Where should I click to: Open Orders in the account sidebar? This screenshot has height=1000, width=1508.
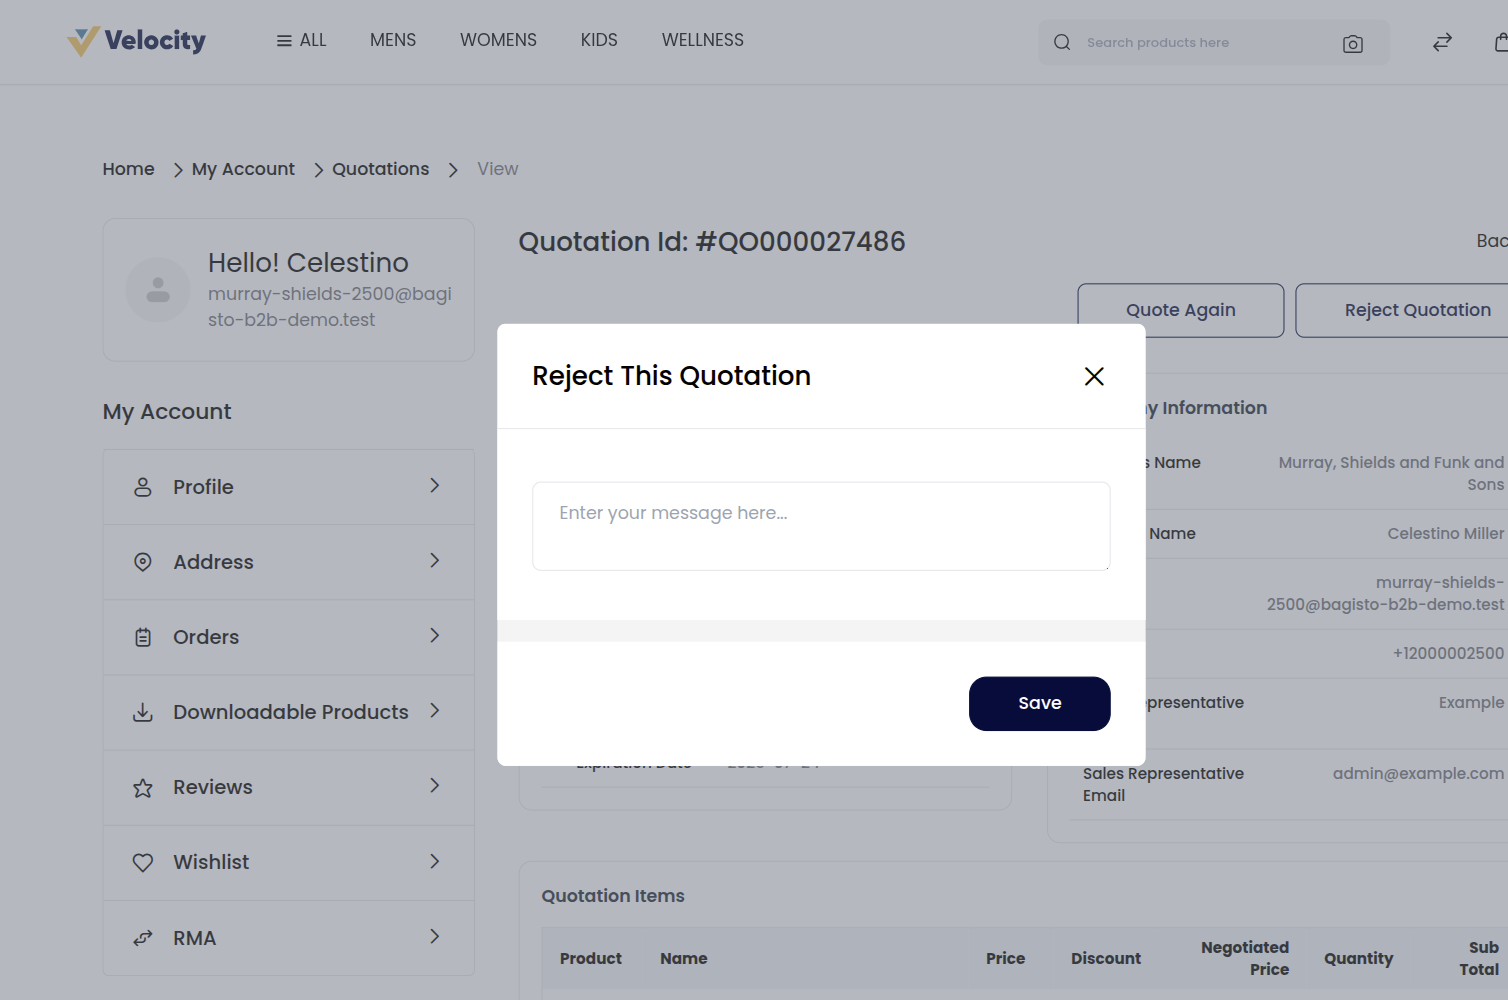pyautogui.click(x=289, y=637)
